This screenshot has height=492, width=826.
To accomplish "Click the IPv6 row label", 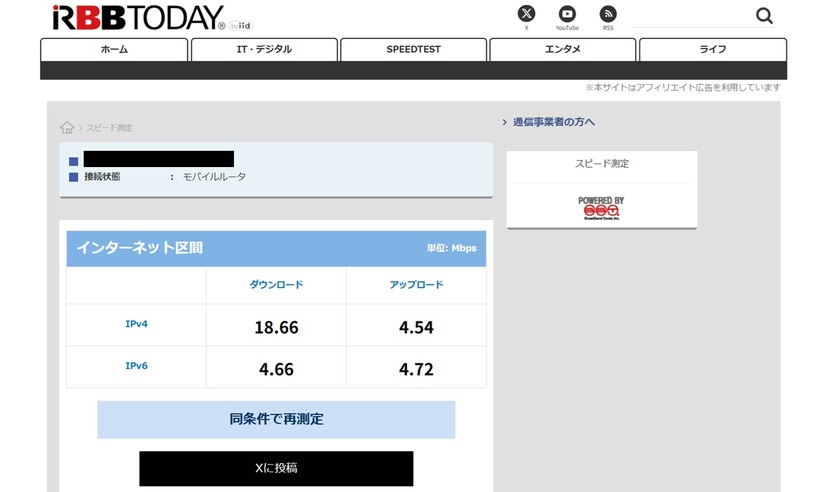I will point(136,366).
